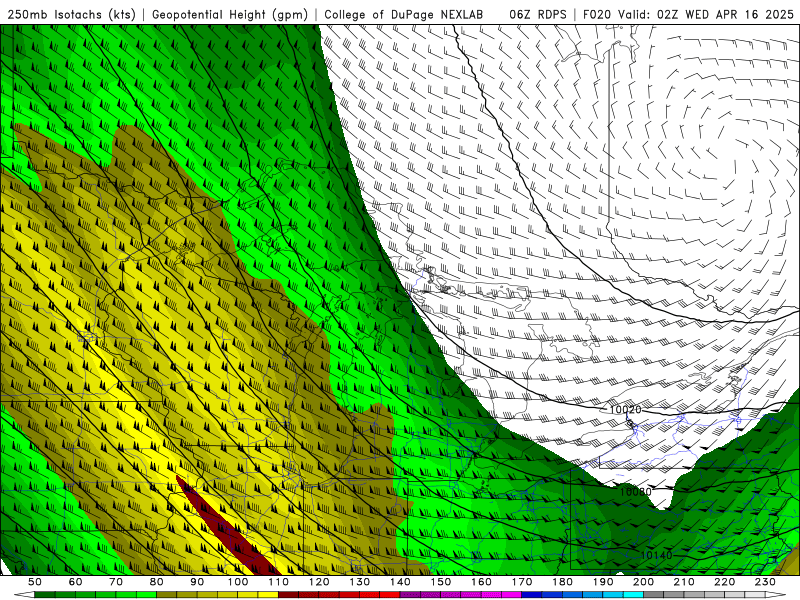Click the colorbar label 220
800x600 pixels.
(725, 582)
